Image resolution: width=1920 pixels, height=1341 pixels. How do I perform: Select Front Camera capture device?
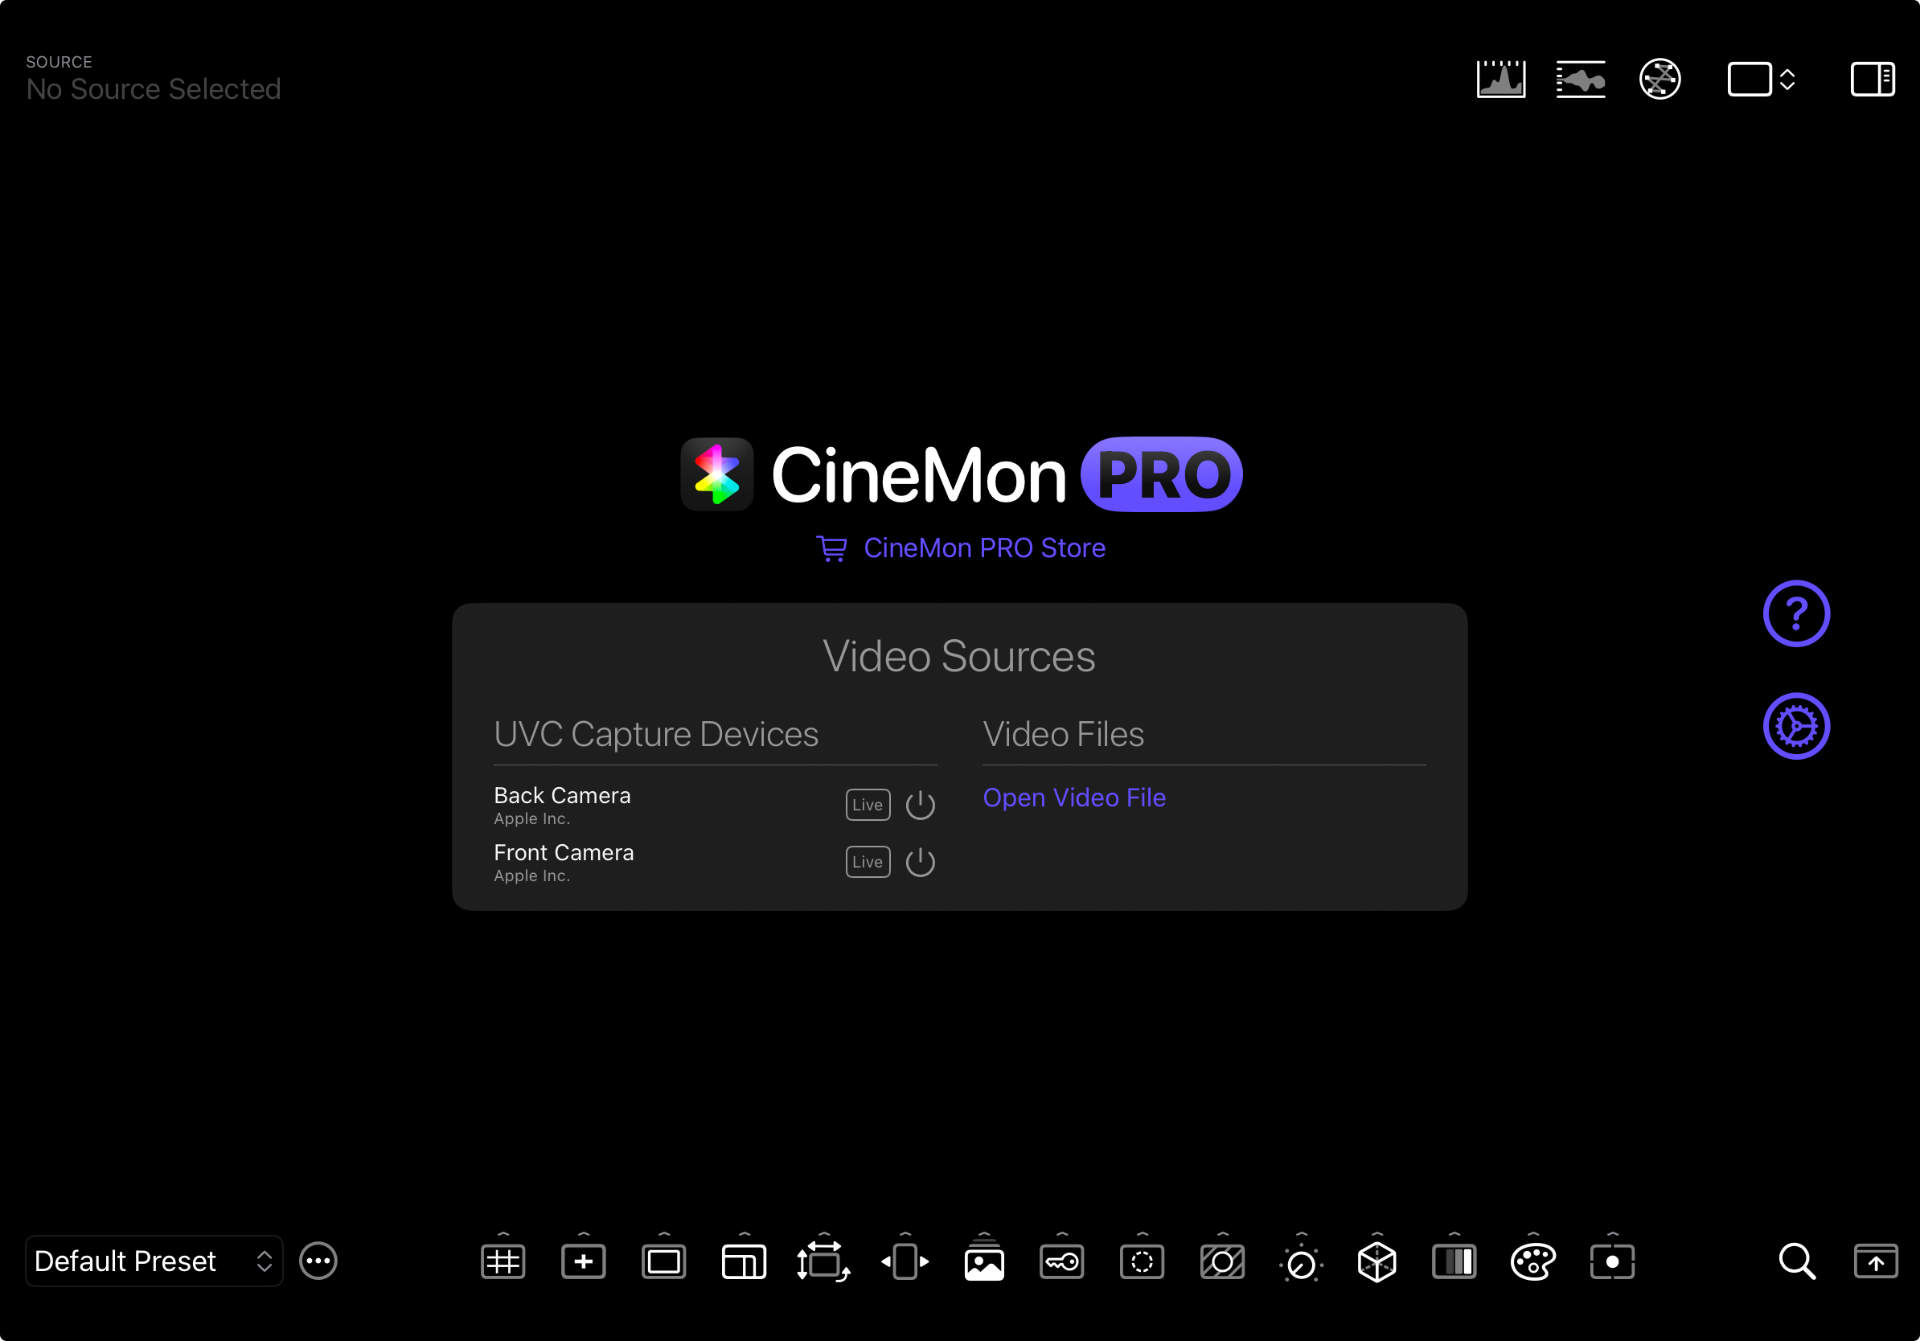[x=563, y=853]
